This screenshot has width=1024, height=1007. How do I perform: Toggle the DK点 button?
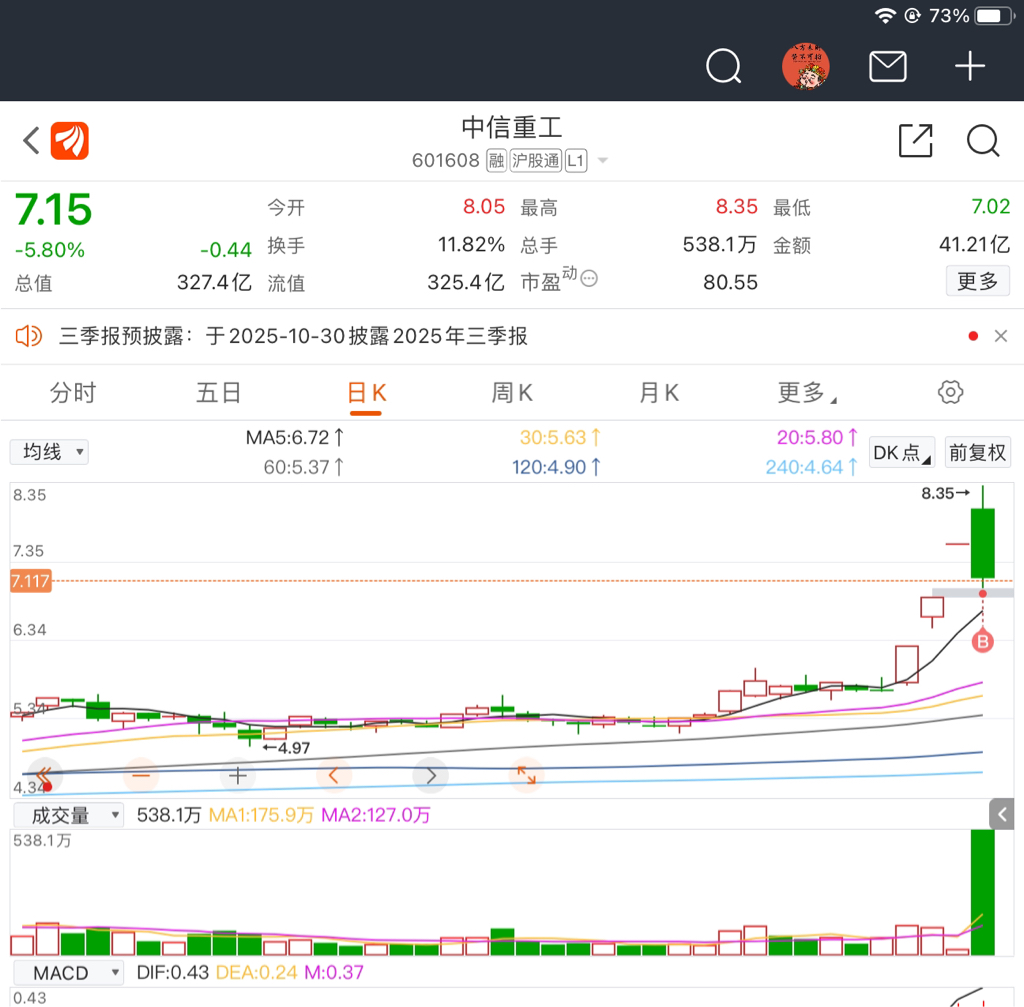(901, 453)
